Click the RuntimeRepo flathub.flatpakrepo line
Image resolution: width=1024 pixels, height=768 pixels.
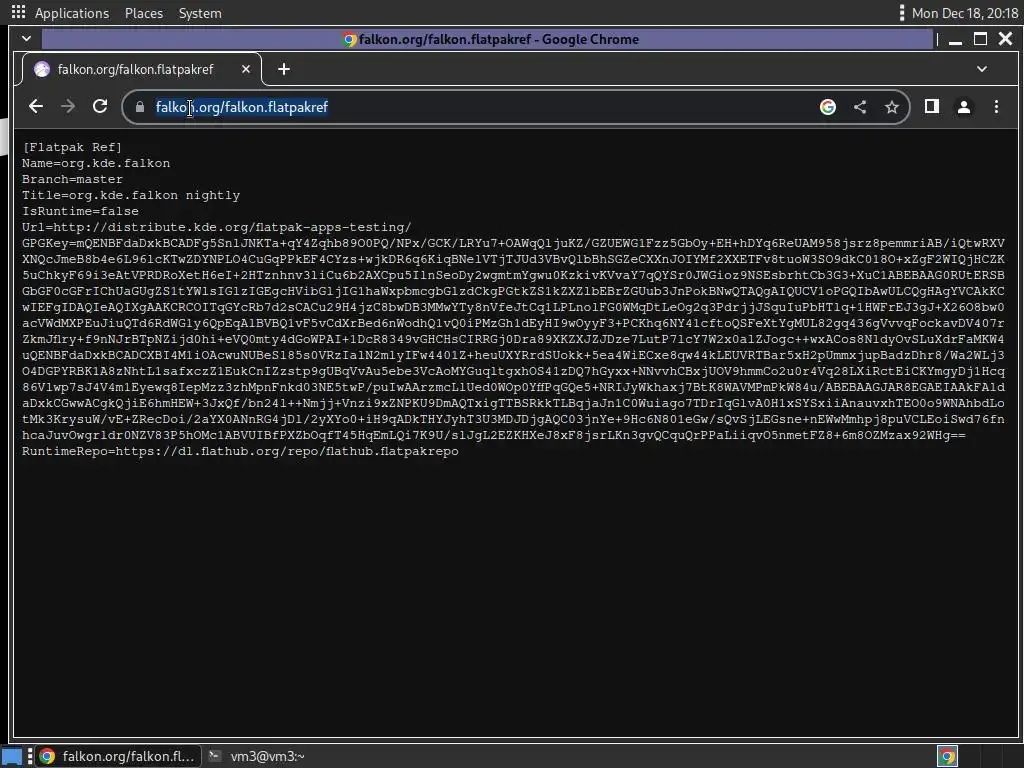click(x=240, y=451)
